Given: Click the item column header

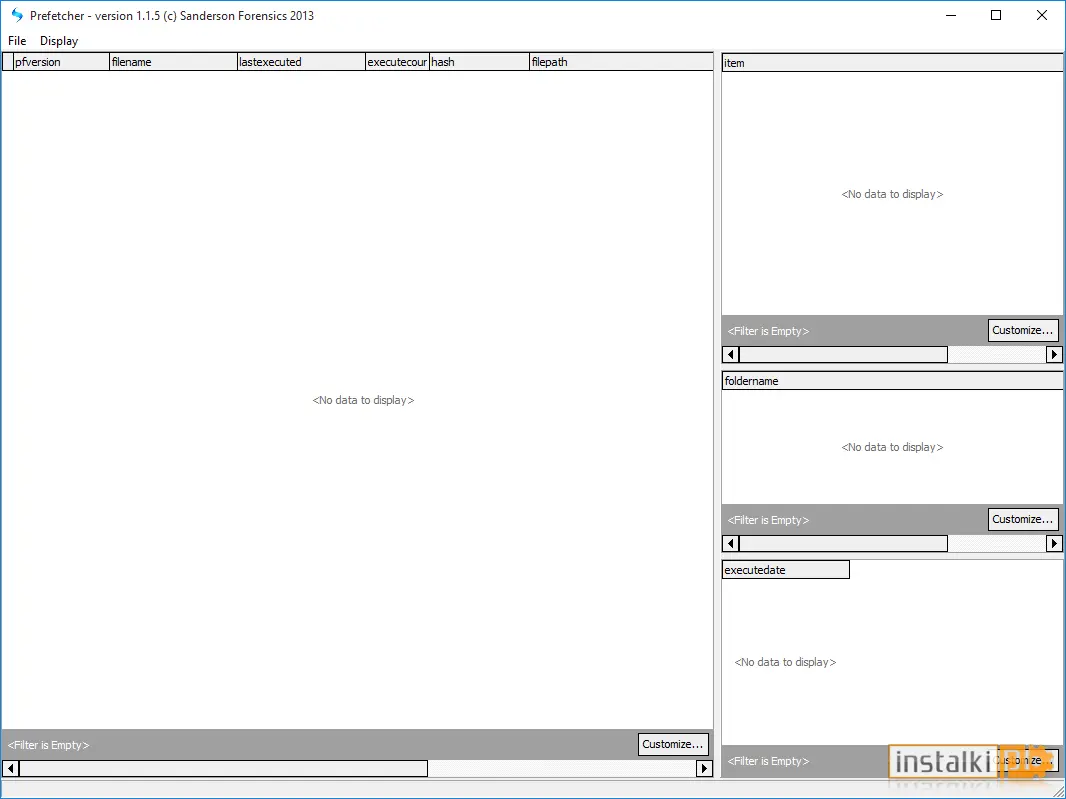Looking at the screenshot, I should click(x=892, y=63).
